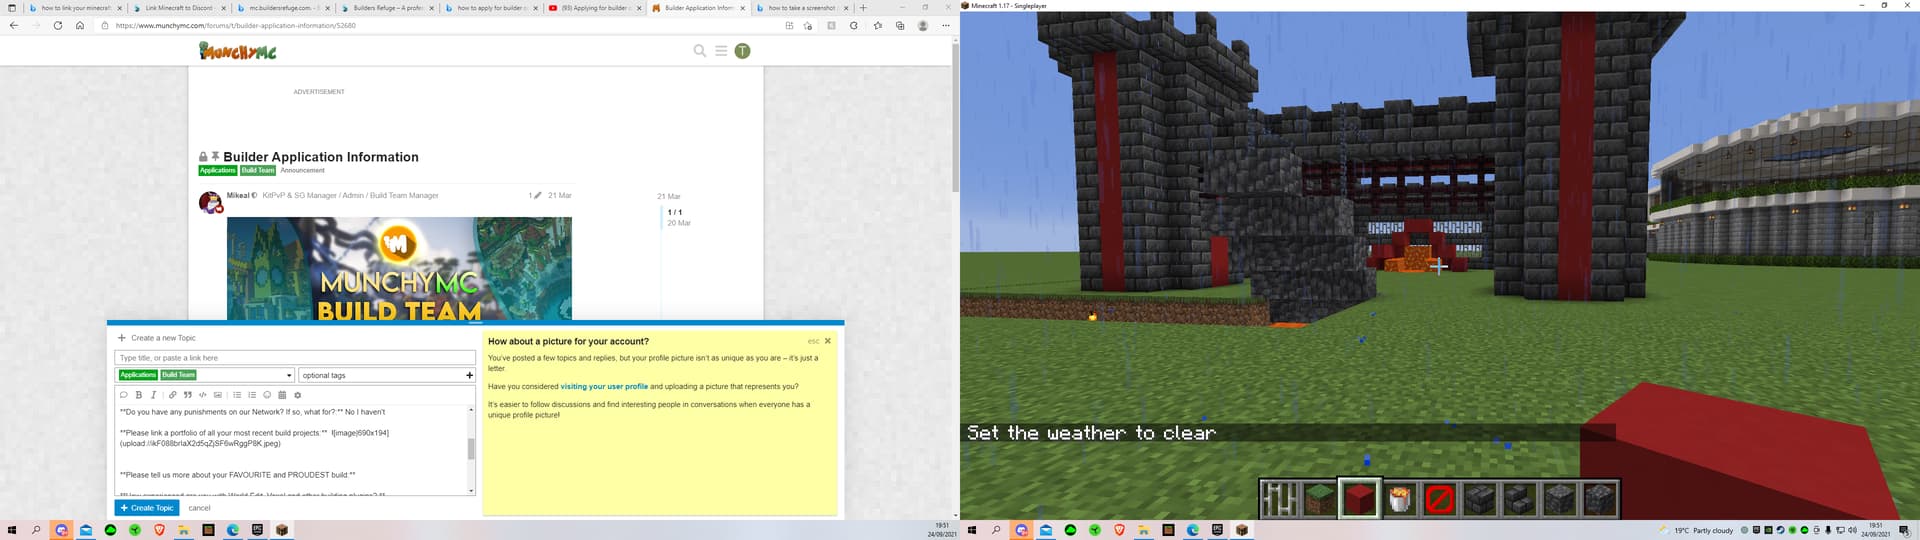Switch to the YouTube 'Applying for builder' tab
This screenshot has width=1920, height=540.
click(596, 8)
